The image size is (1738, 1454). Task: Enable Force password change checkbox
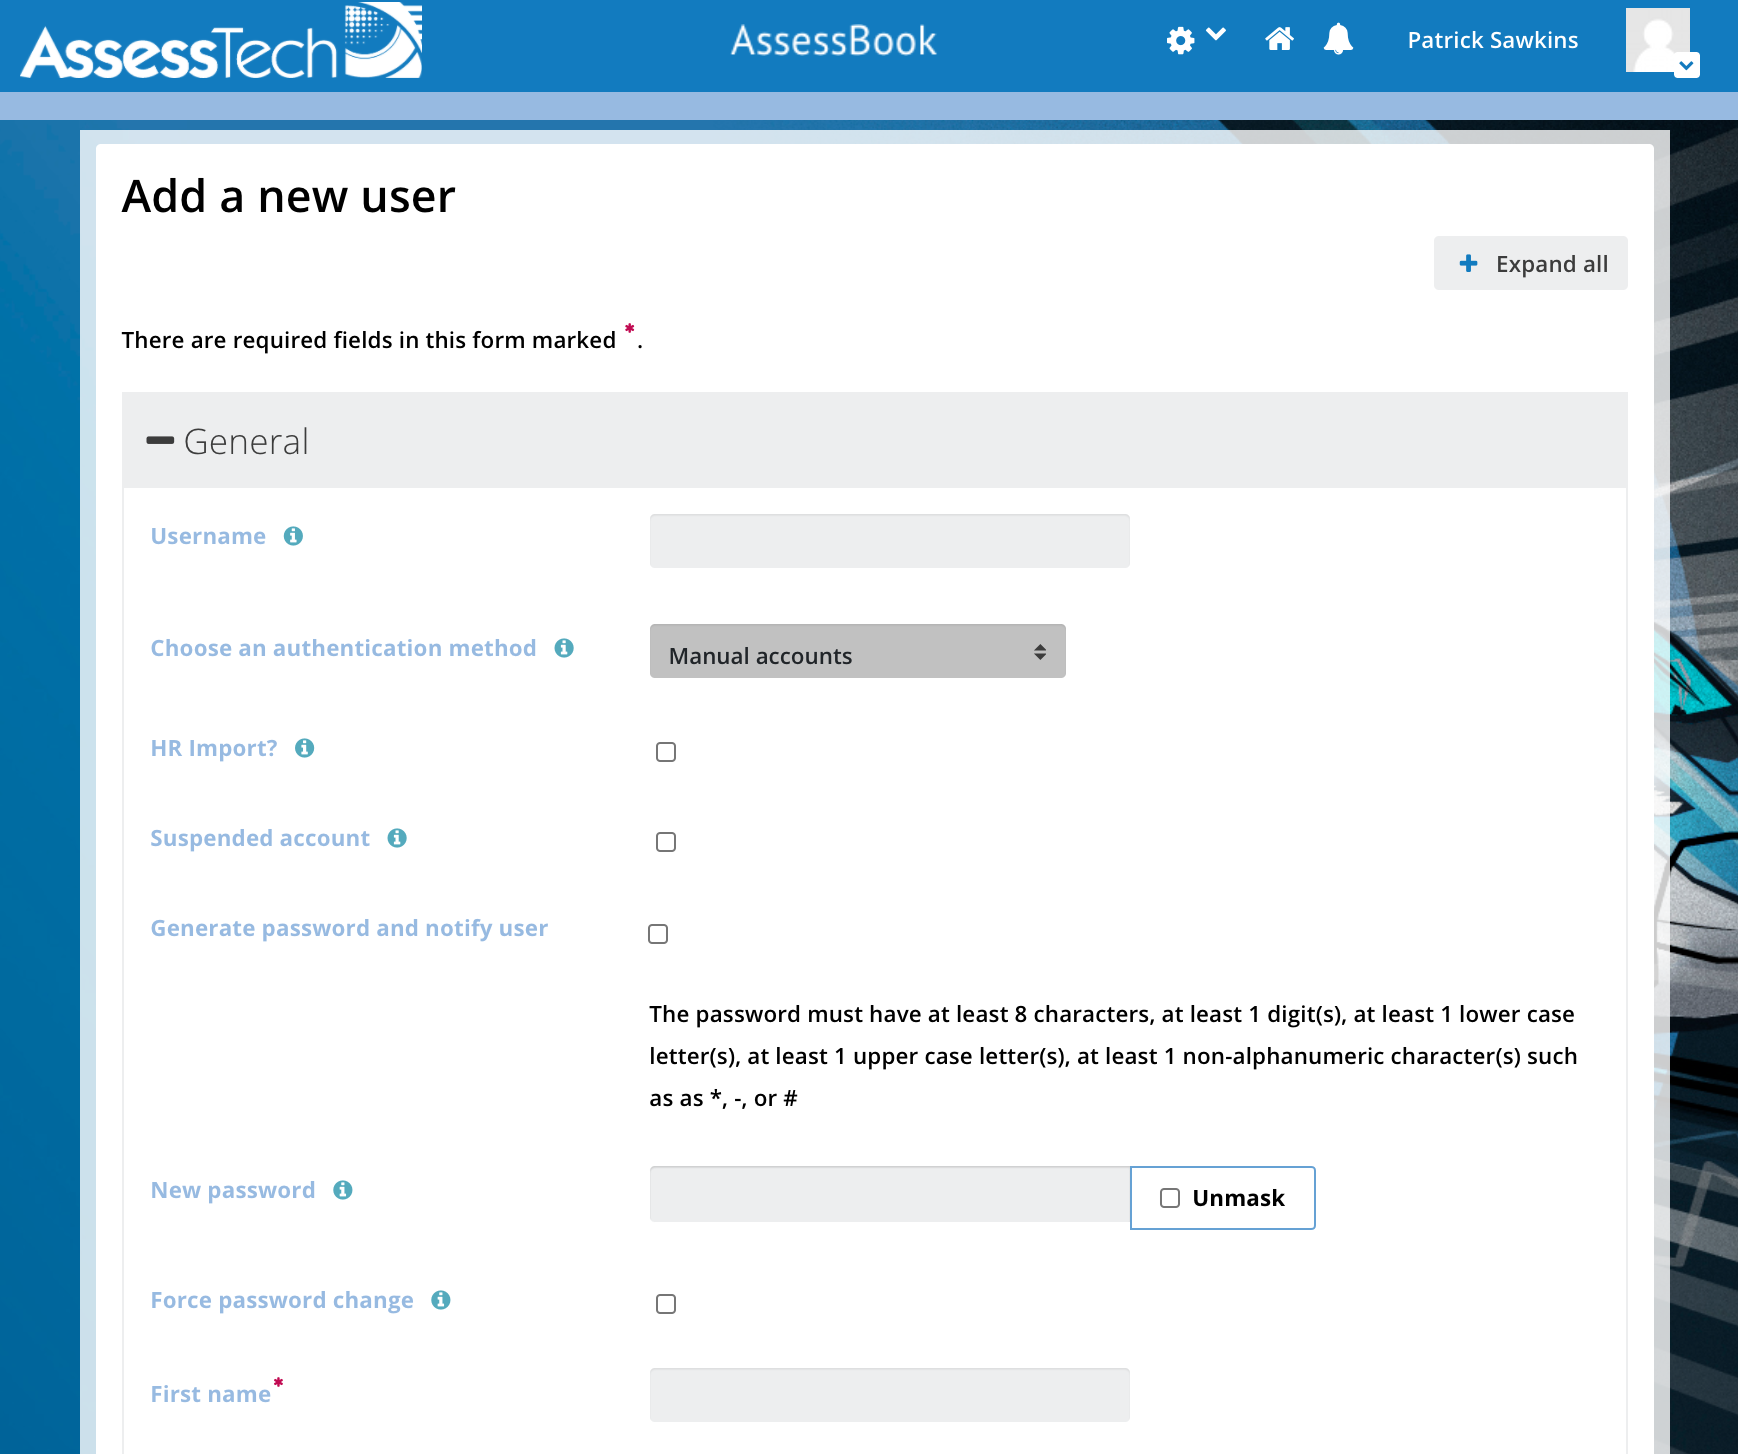pos(666,1304)
